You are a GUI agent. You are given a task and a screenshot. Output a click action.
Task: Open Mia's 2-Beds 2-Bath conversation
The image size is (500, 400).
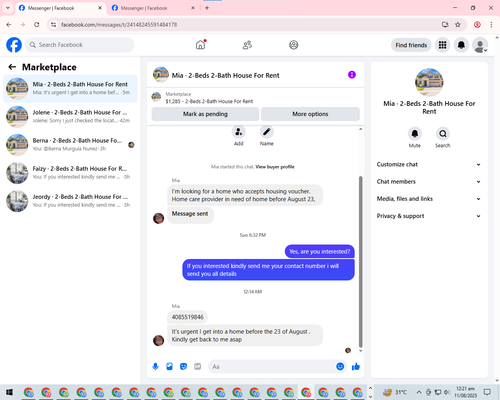(70, 88)
